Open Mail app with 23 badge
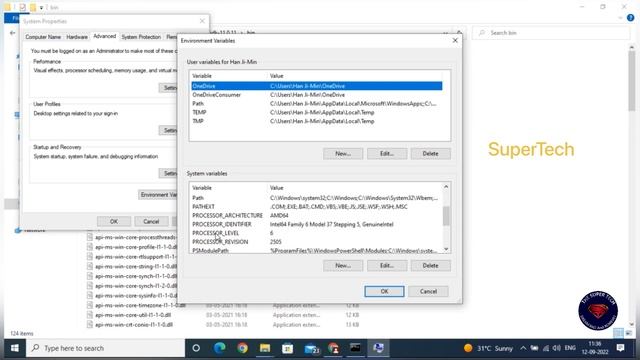This screenshot has width=640, height=360. [311, 348]
